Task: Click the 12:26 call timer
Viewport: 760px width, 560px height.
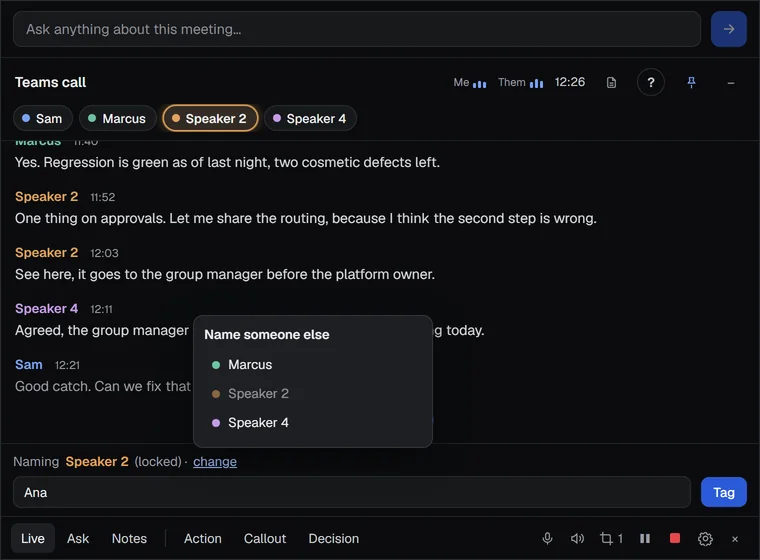Action: point(570,82)
